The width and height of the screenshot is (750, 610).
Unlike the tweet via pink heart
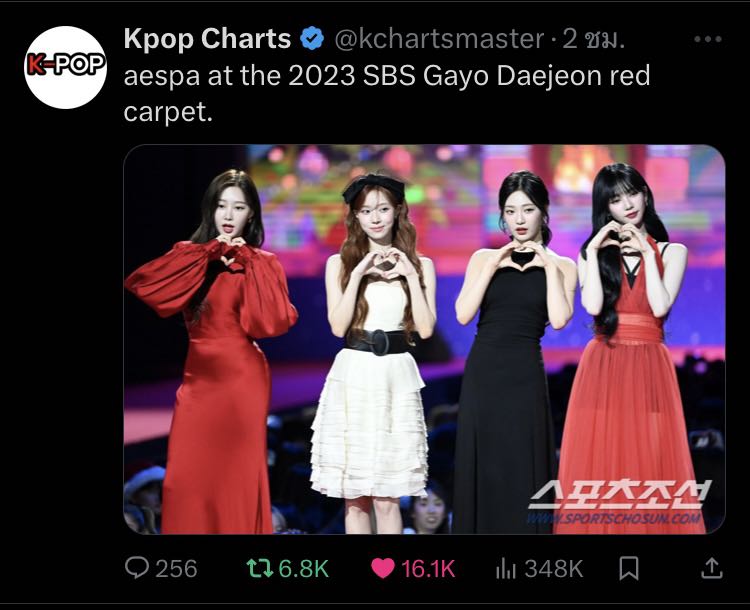[383, 568]
